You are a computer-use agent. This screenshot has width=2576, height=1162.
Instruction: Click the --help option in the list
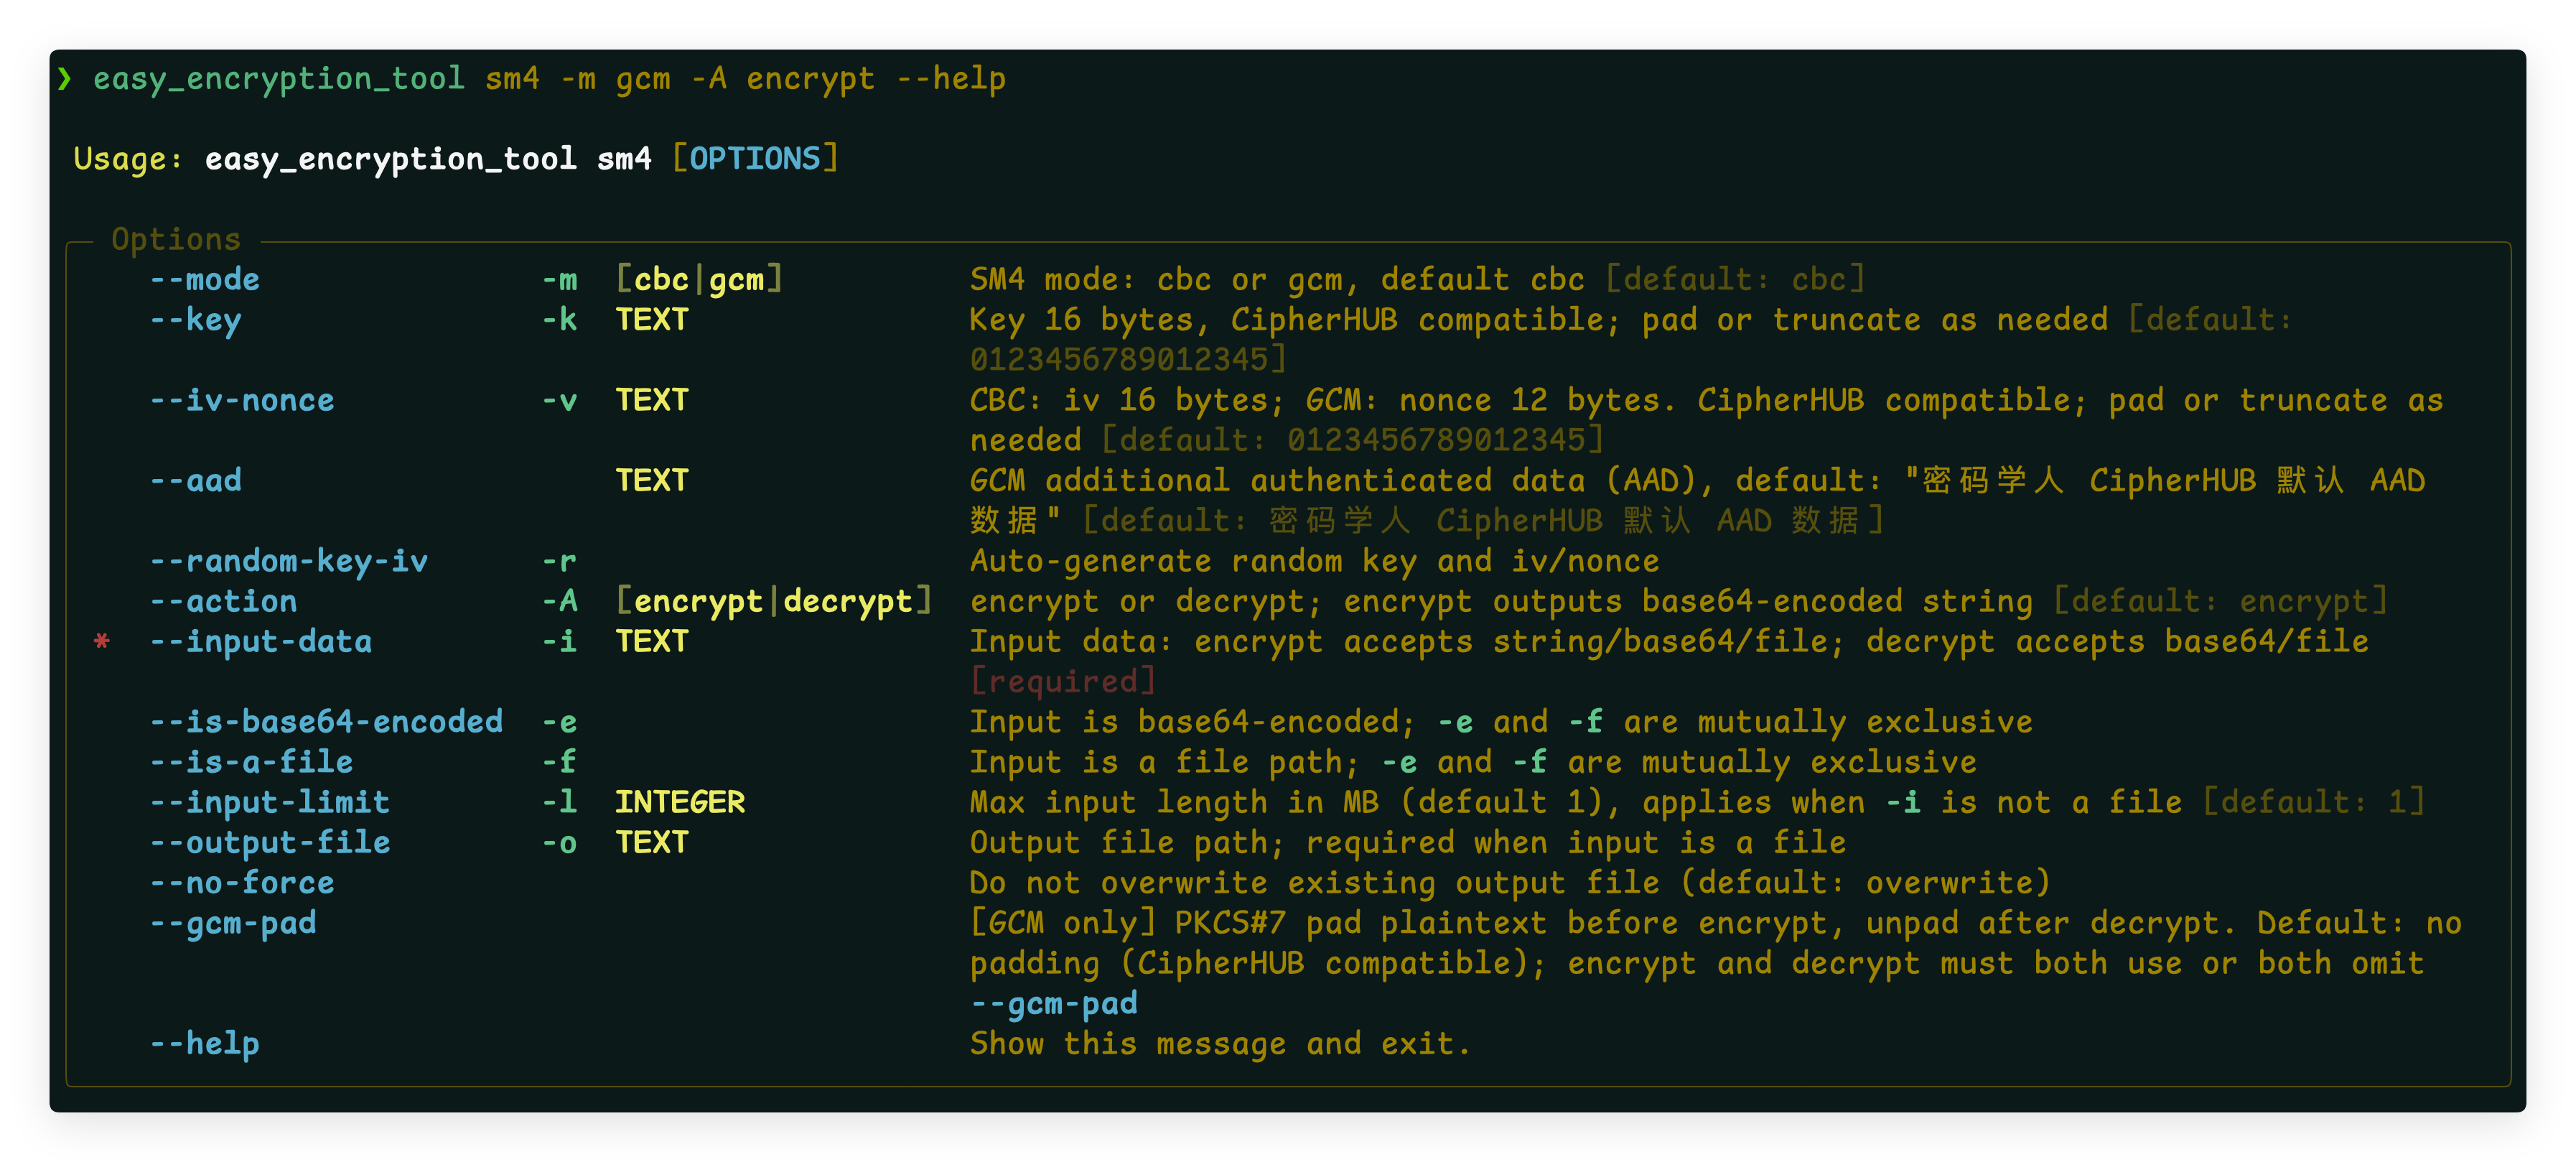[x=204, y=1043]
